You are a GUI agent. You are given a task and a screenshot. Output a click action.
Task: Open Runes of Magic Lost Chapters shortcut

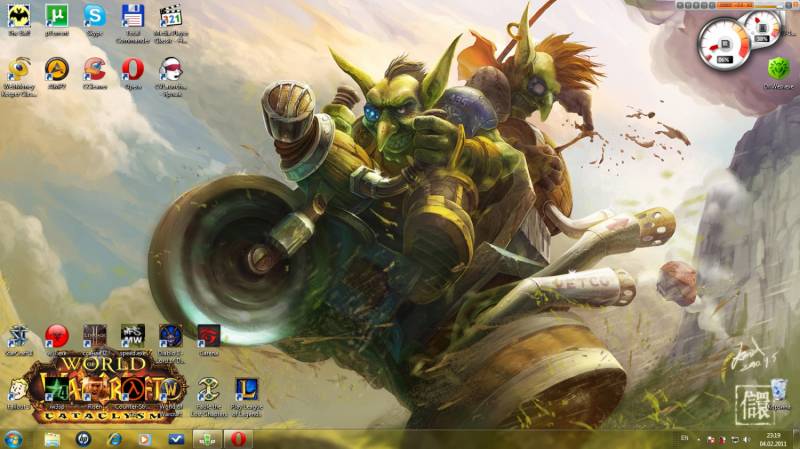click(209, 397)
